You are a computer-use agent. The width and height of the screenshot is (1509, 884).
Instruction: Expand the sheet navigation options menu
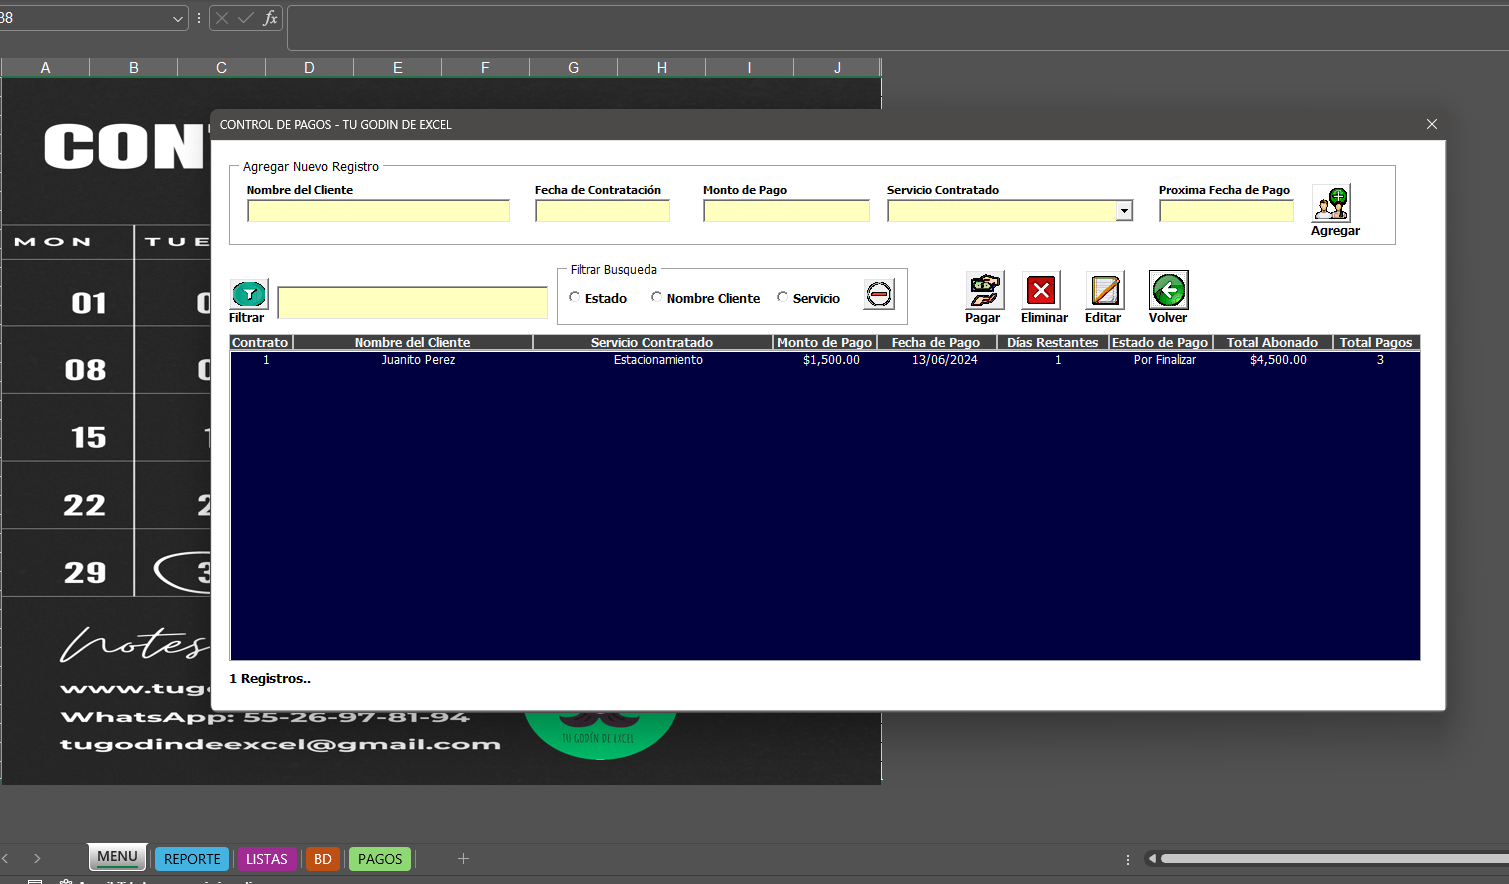click(x=1128, y=858)
